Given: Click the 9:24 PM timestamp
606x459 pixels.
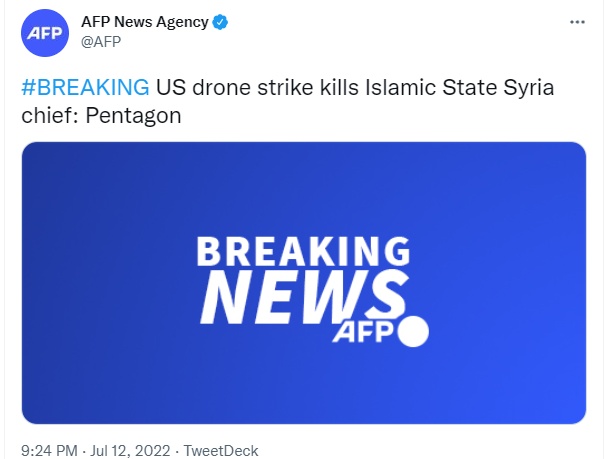Looking at the screenshot, I should (x=50, y=450).
